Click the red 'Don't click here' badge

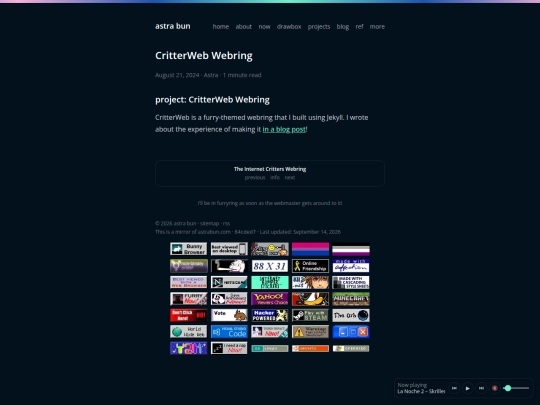(188, 315)
